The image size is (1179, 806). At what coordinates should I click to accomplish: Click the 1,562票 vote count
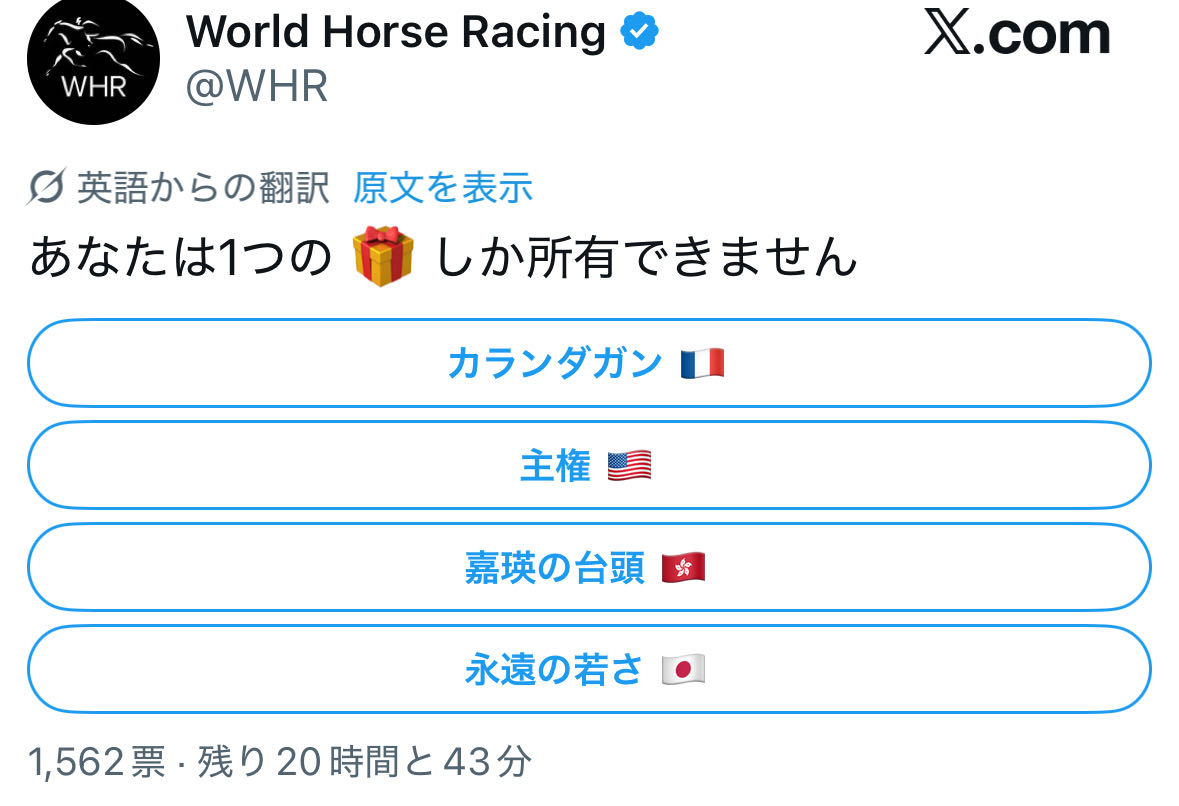[x=97, y=764]
